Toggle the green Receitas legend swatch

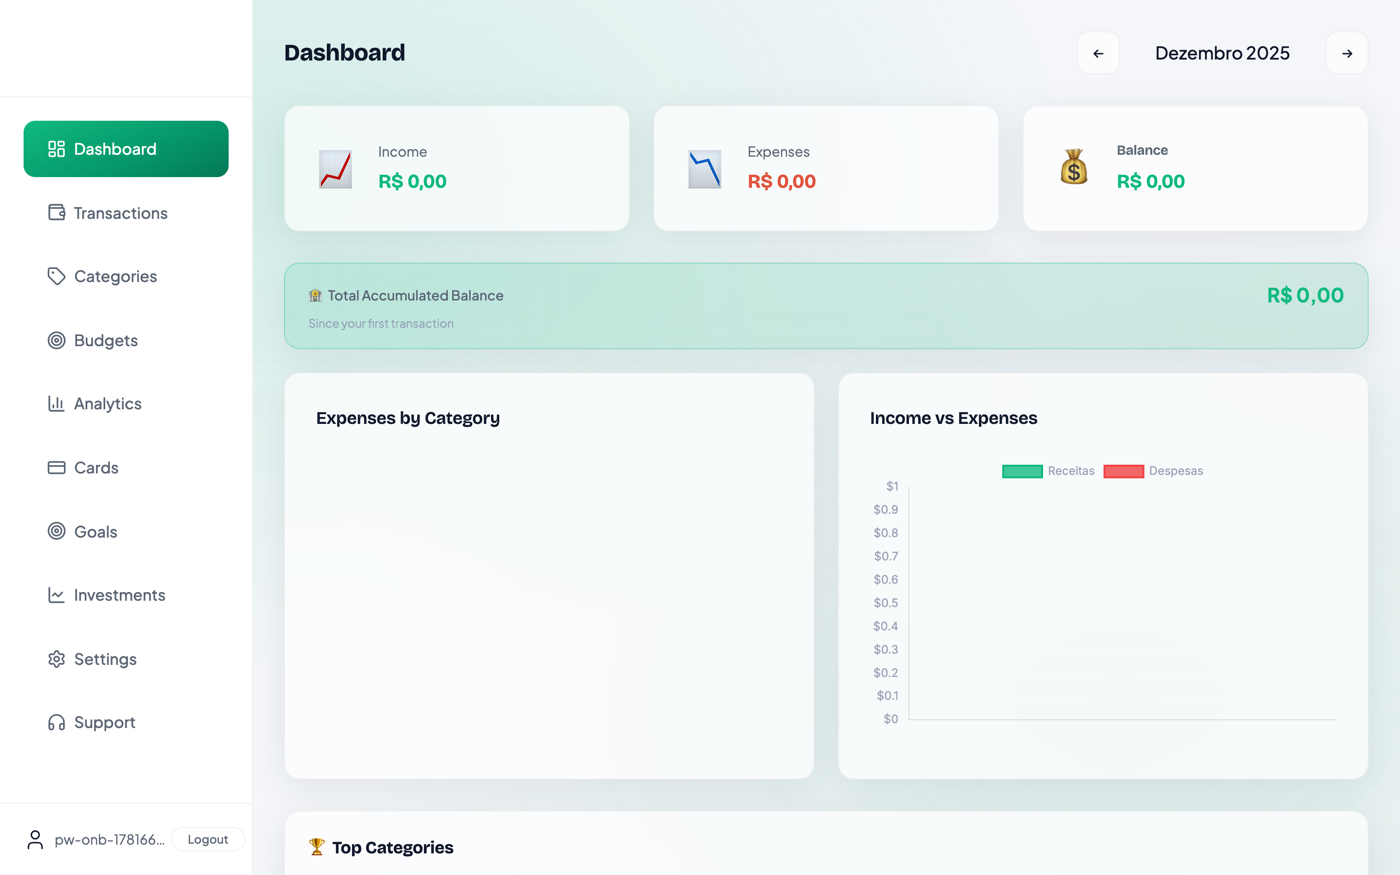point(1022,471)
